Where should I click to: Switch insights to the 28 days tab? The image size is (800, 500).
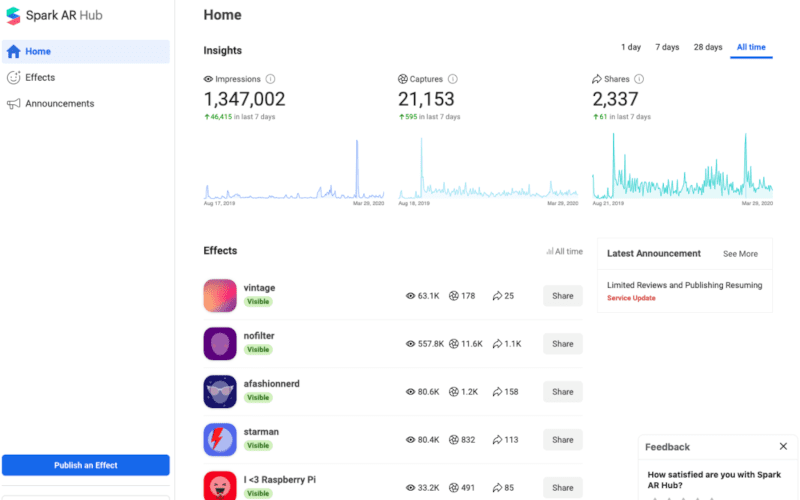point(708,47)
